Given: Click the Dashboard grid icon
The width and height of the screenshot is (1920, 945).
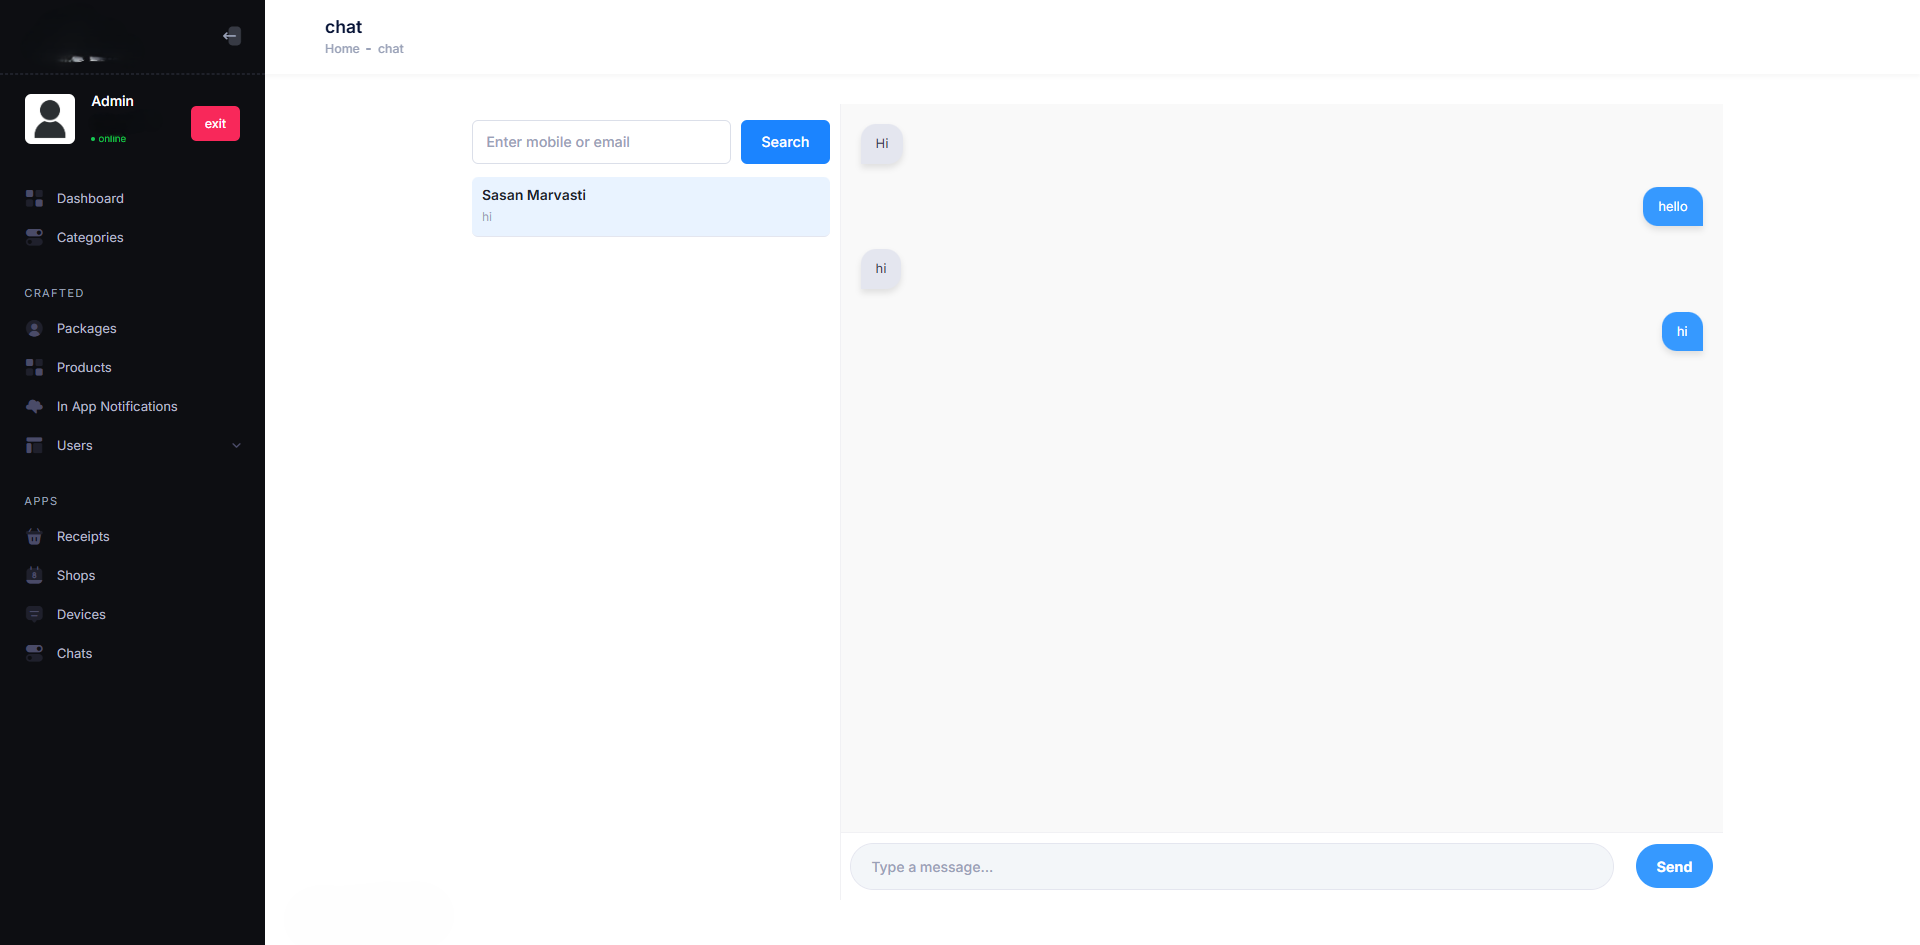Looking at the screenshot, I should coord(34,198).
